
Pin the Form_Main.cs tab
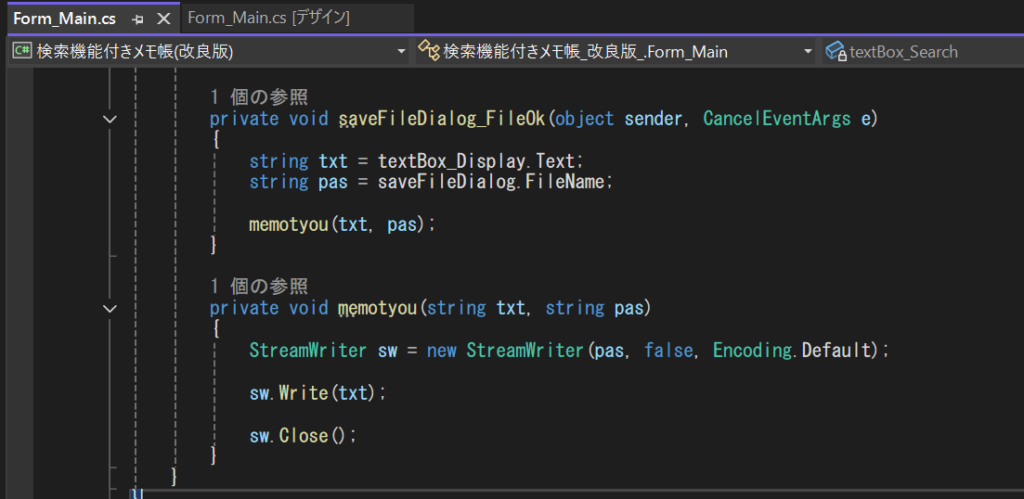pos(138,19)
